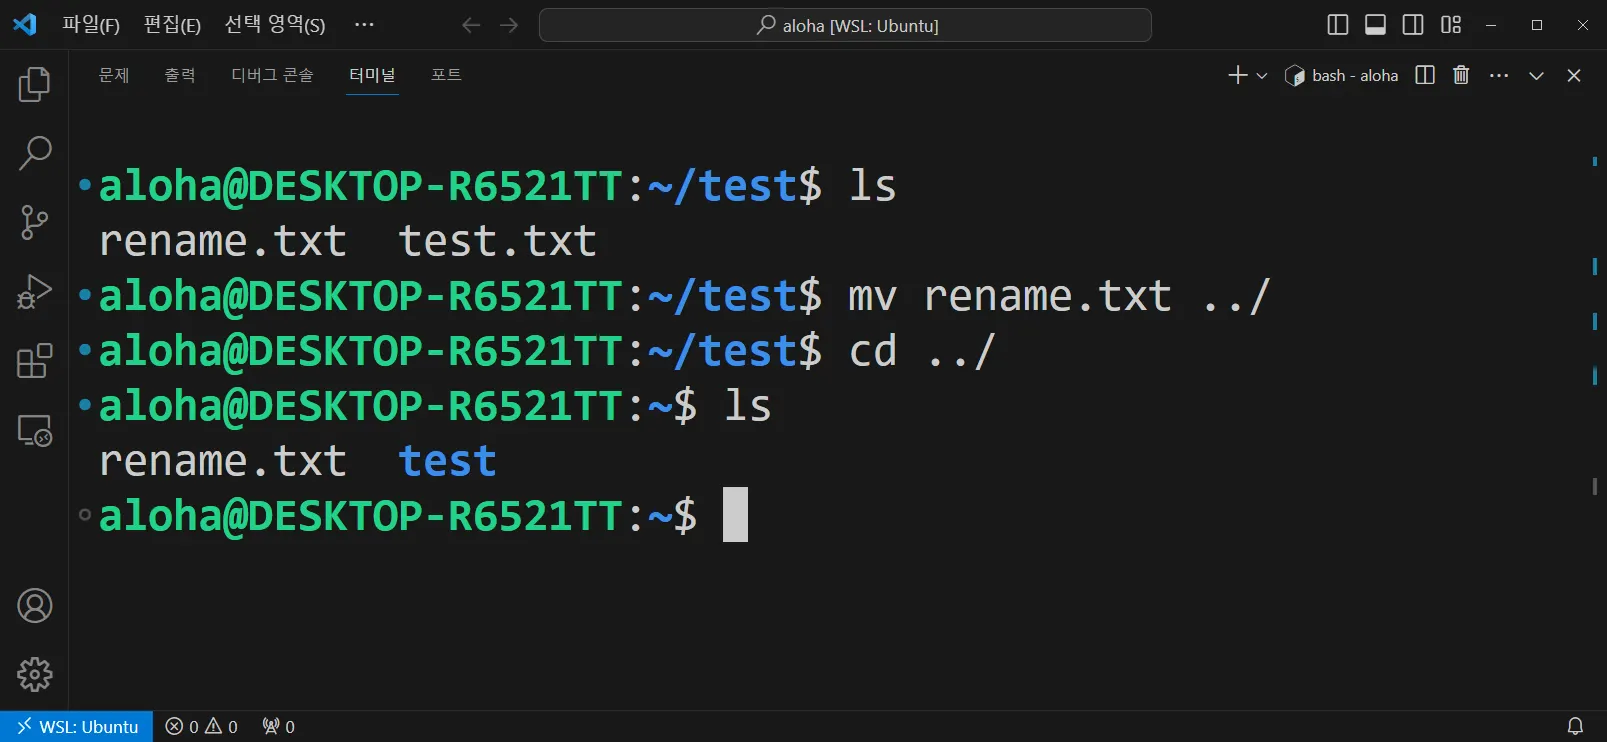This screenshot has height=742, width=1607.
Task: Open new terminal launch profile dropdown
Action: (1262, 76)
